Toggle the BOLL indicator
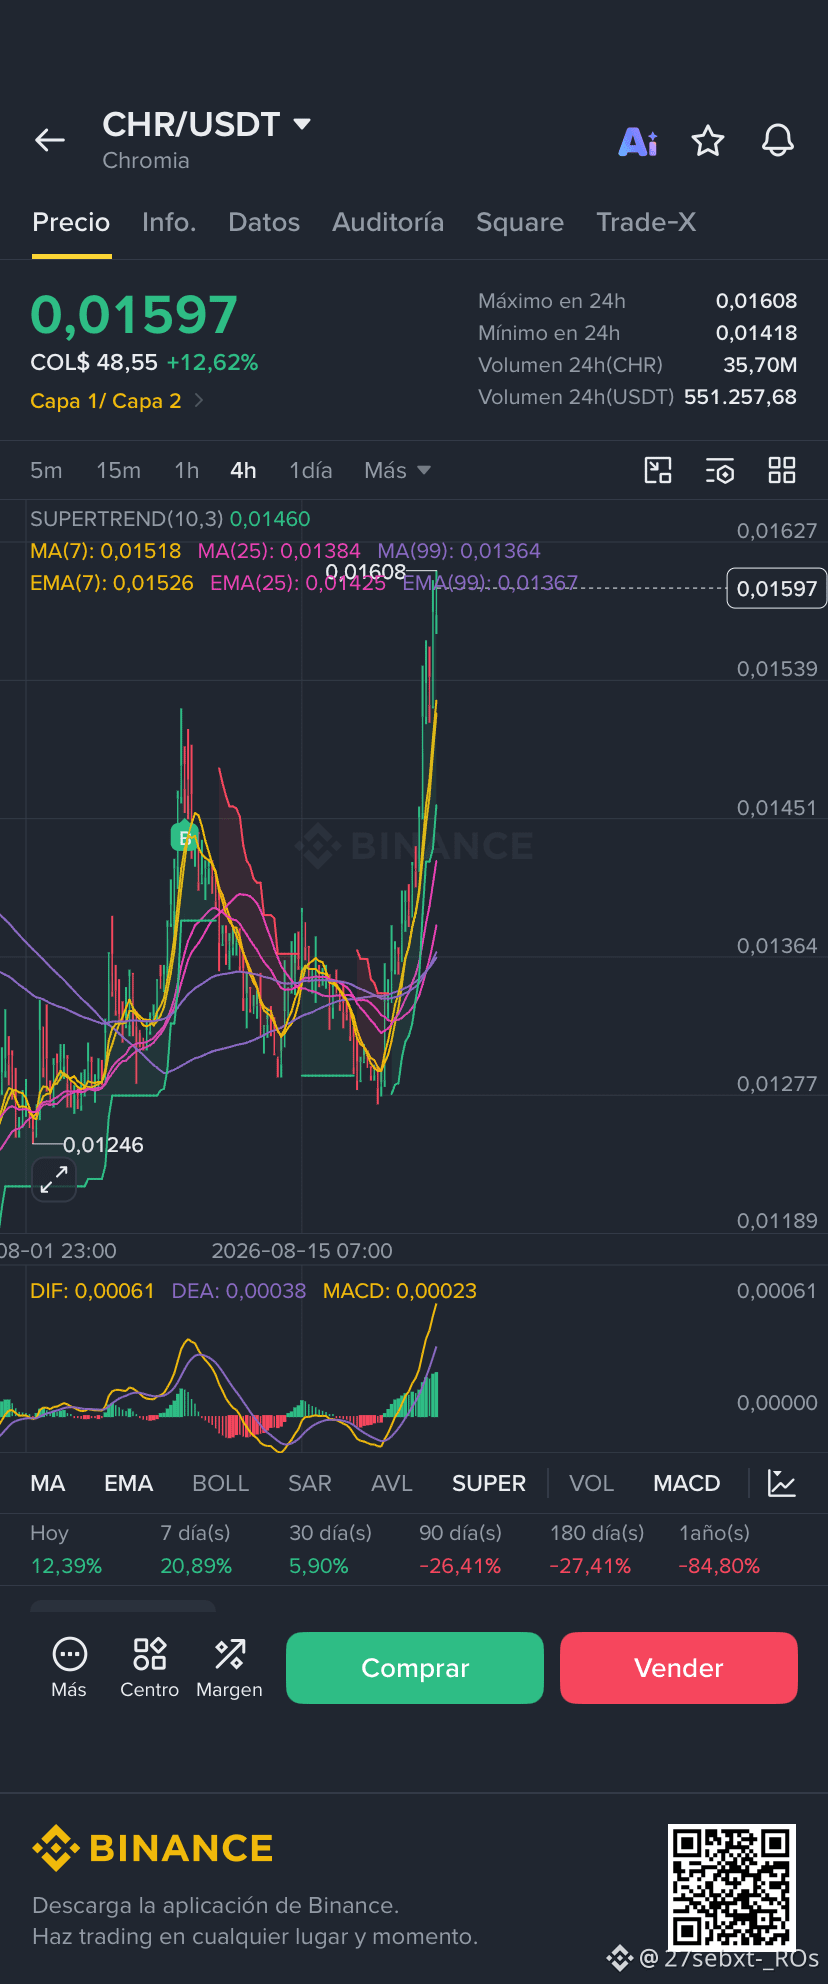This screenshot has height=1984, width=828. click(221, 1483)
